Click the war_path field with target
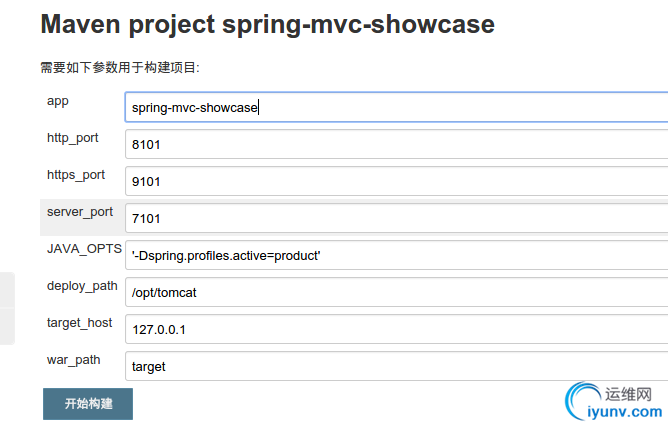 396,367
